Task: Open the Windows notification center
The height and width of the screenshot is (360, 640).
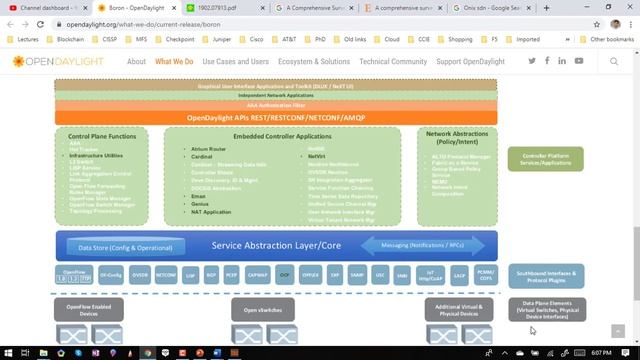Action: (625, 353)
